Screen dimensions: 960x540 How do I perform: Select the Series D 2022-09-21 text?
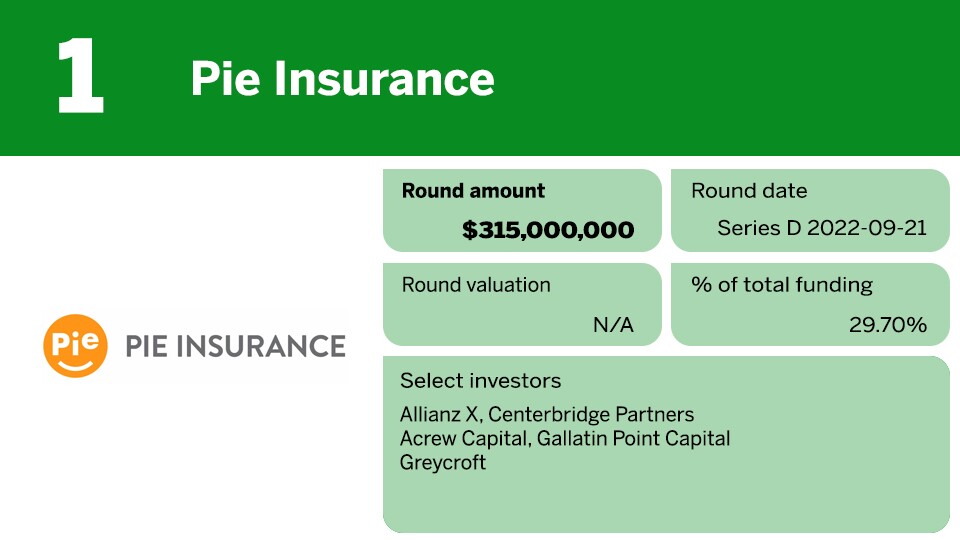click(x=822, y=228)
